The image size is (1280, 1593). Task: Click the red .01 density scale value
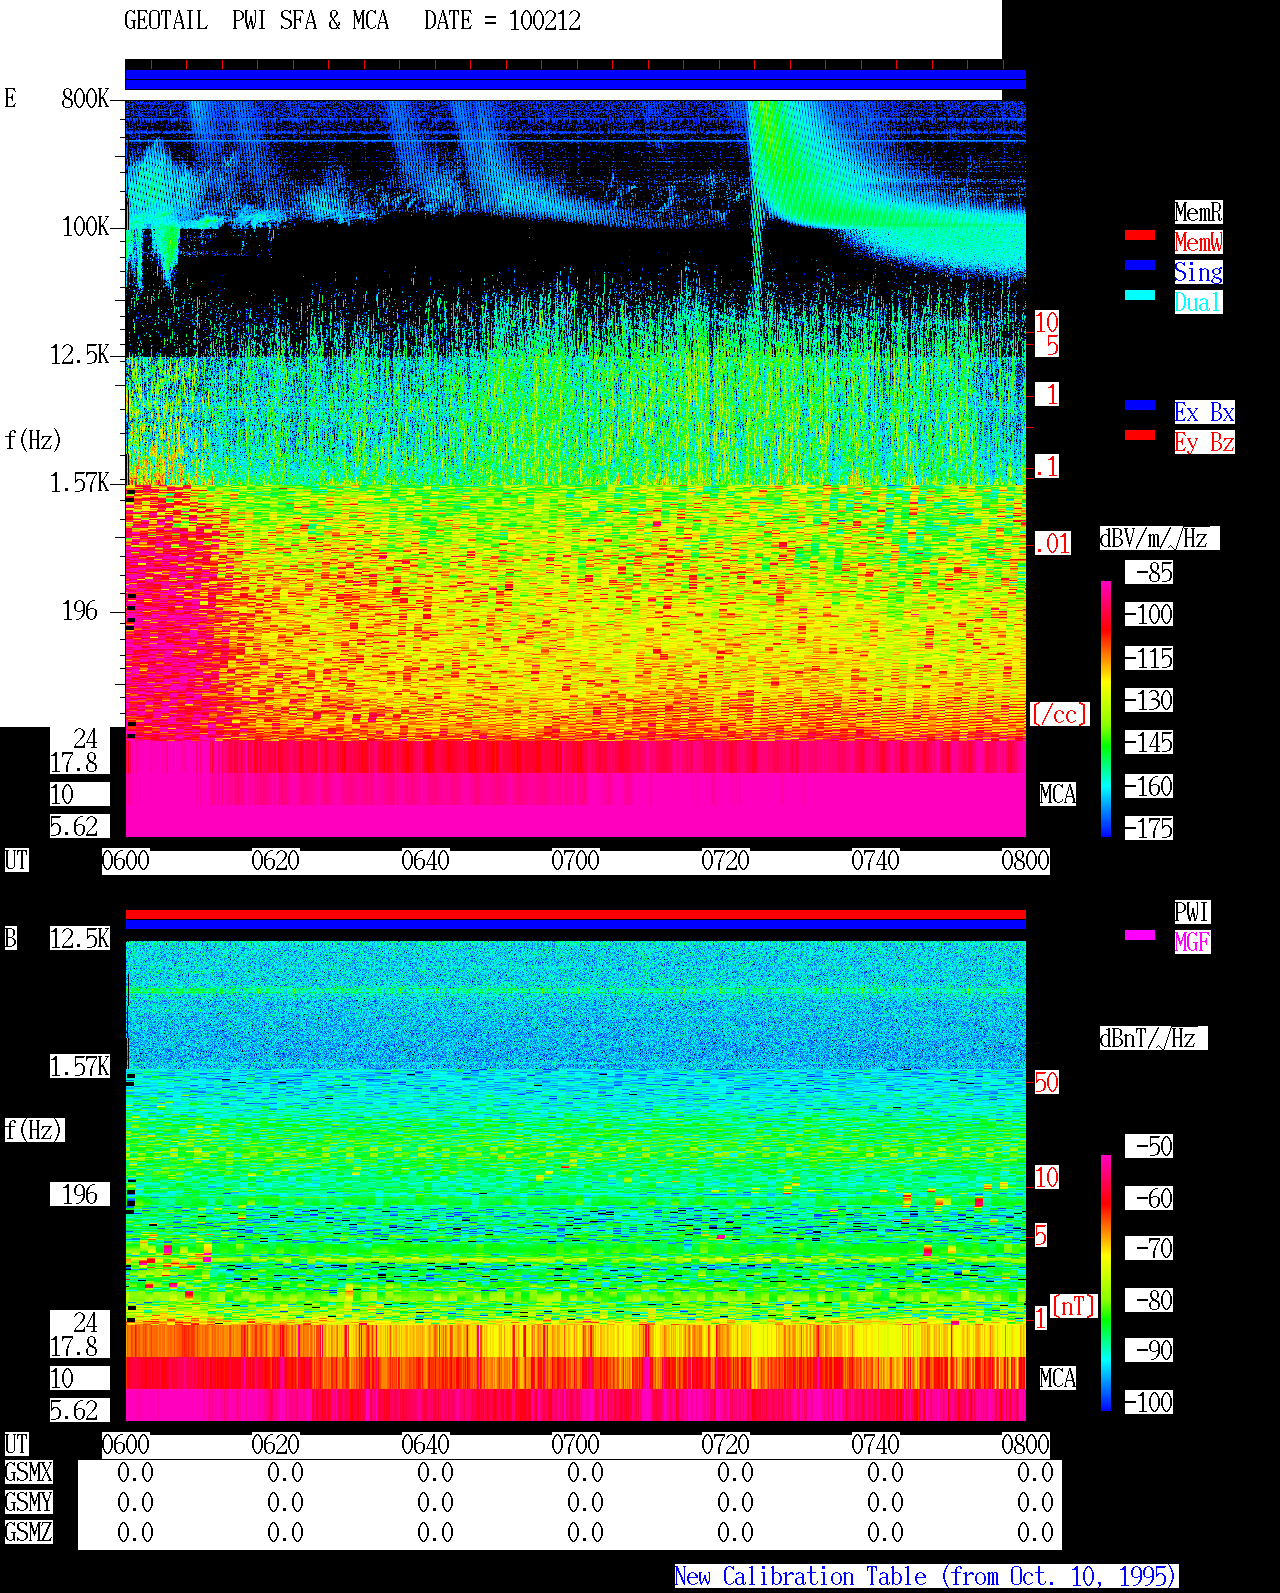pos(1053,544)
